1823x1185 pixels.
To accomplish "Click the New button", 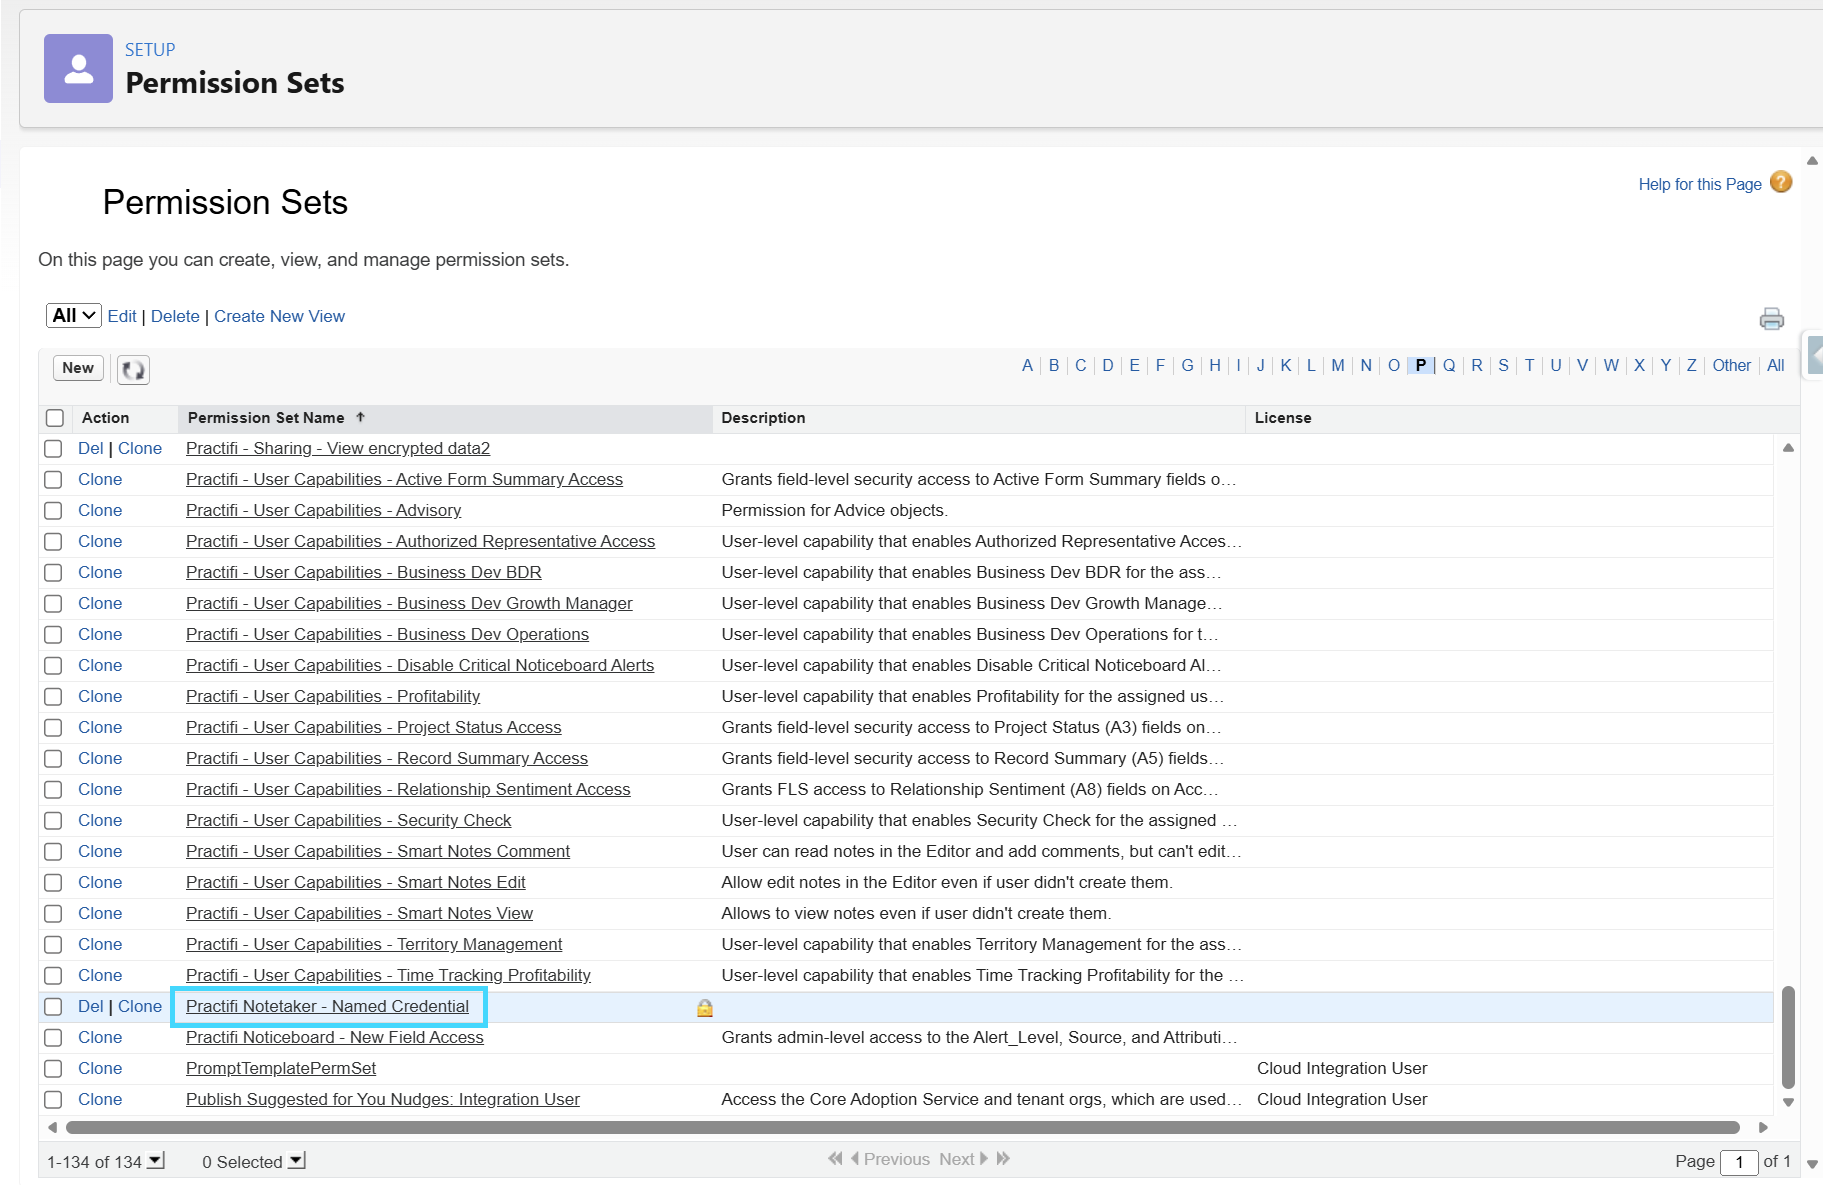I will pyautogui.click(x=78, y=368).
